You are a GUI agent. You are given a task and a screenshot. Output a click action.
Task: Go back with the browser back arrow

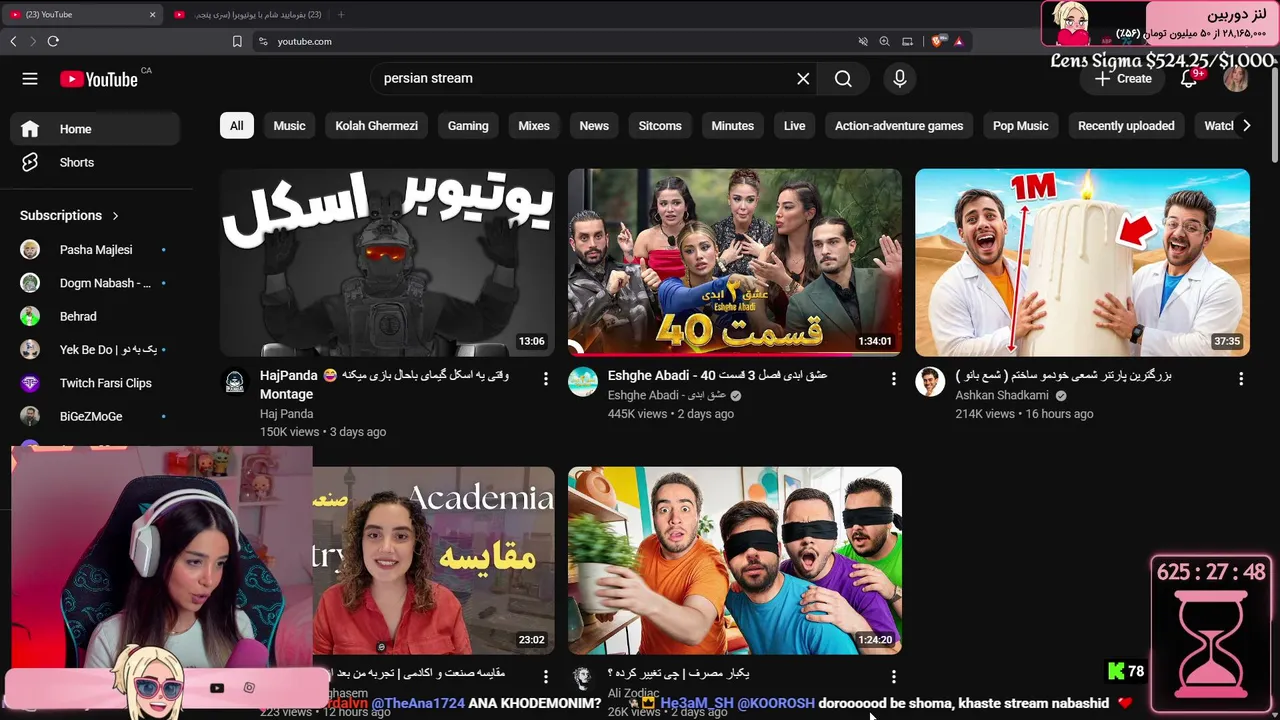coord(13,41)
